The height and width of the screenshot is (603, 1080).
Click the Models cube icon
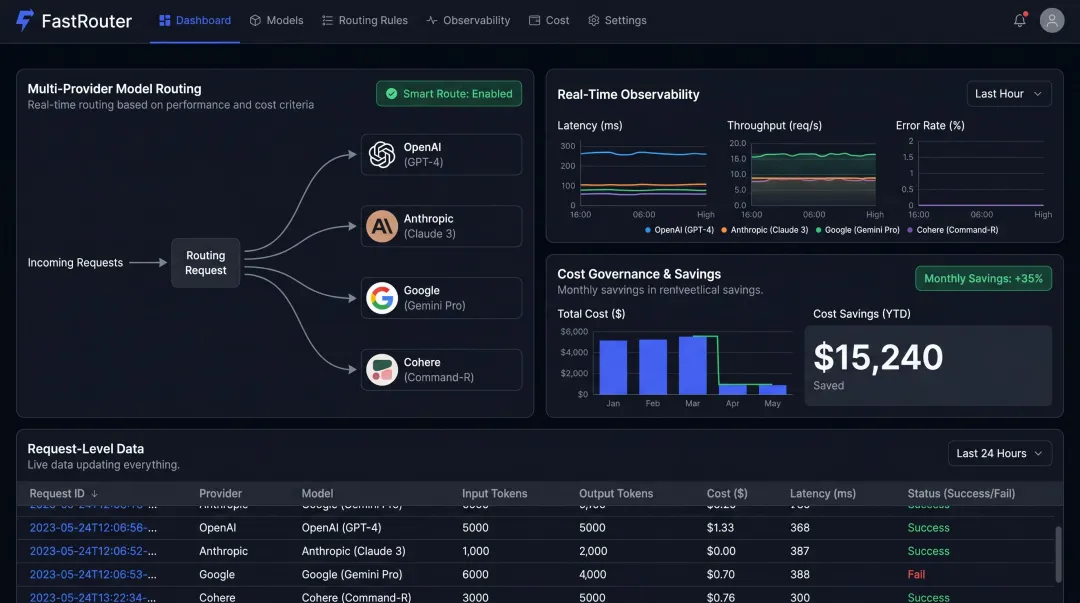coord(255,21)
